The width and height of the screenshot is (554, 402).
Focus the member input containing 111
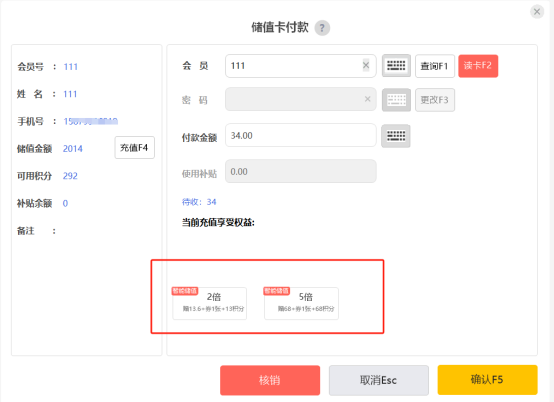click(x=301, y=66)
